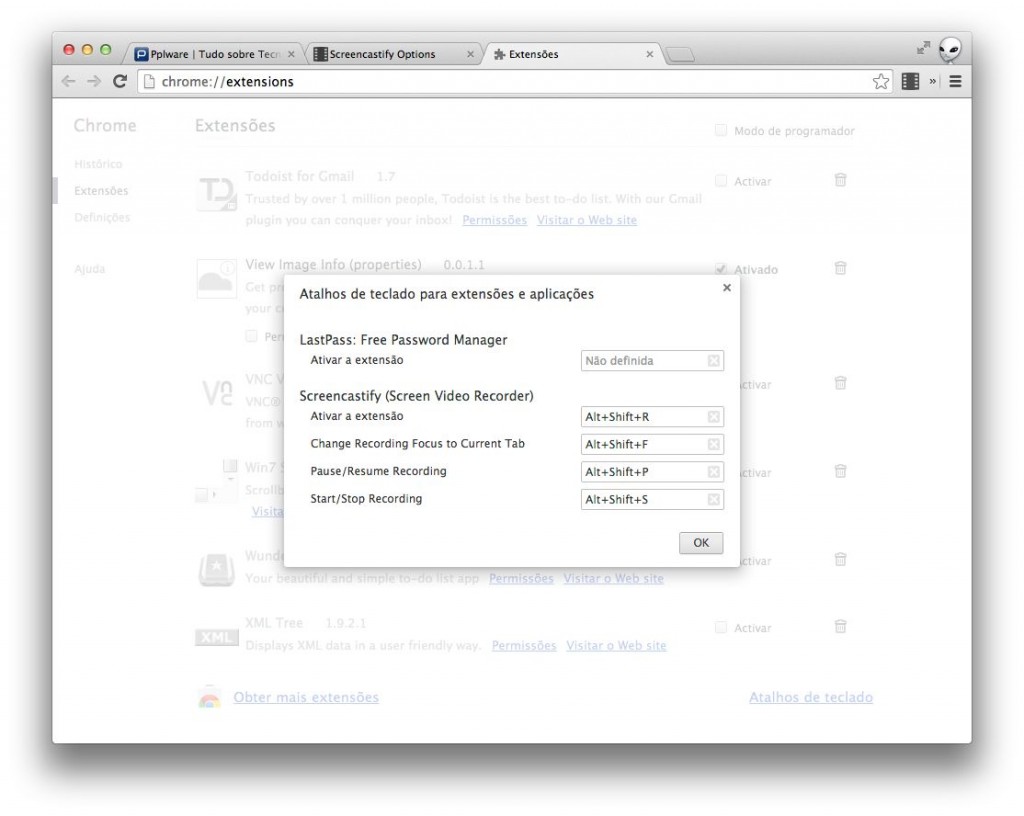Clear the Alt+Shift+R shortcut

coord(714,416)
